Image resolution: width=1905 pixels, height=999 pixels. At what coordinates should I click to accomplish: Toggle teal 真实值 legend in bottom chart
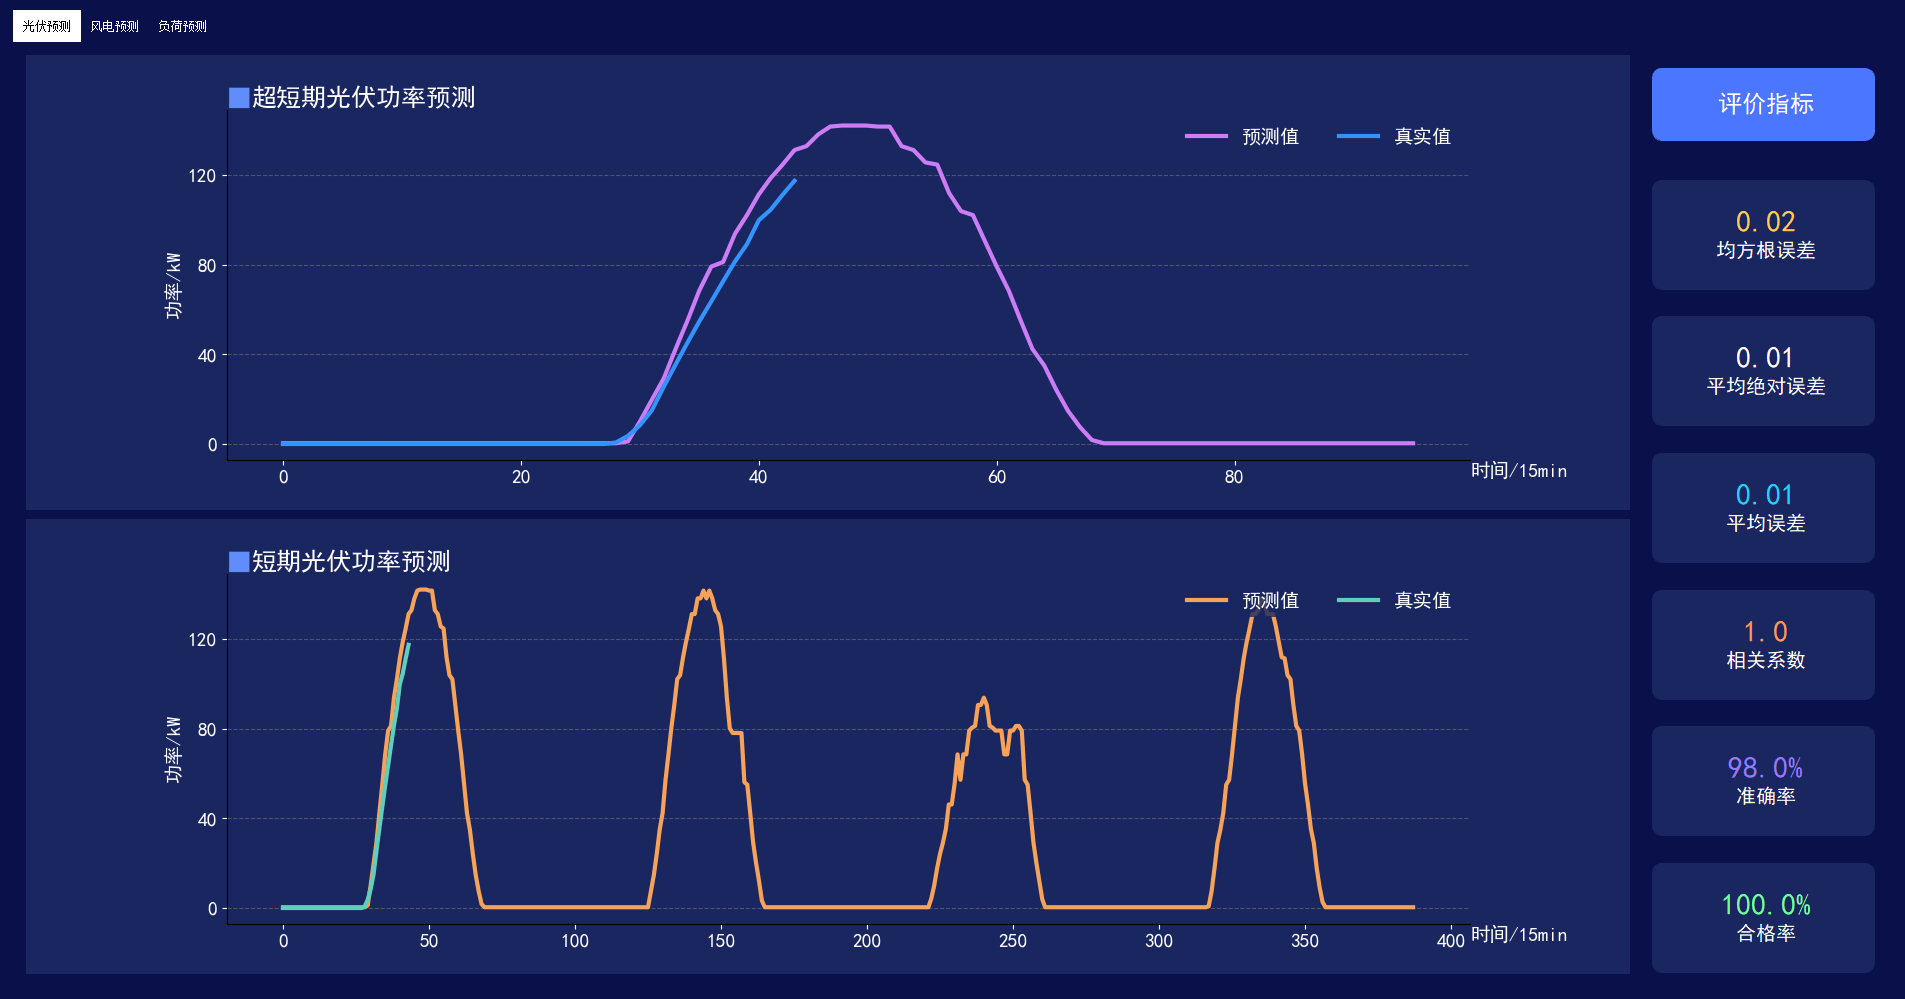tap(1394, 600)
